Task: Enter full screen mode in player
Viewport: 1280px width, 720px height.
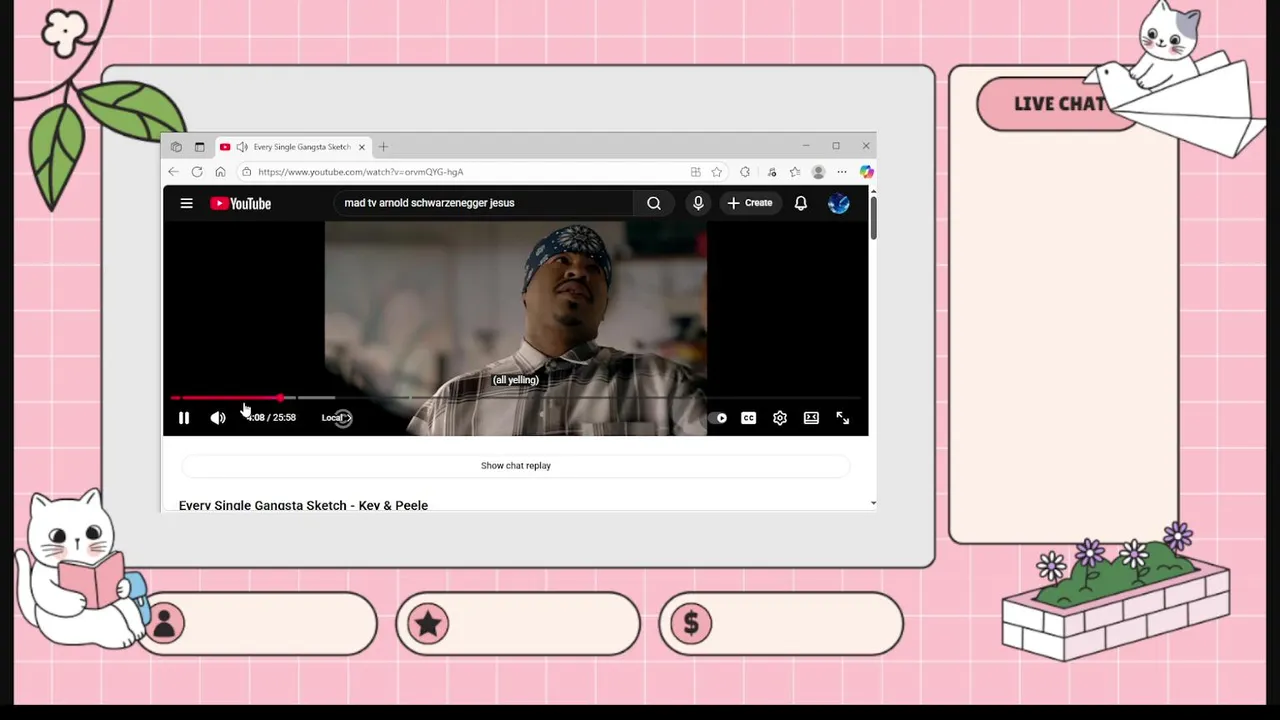Action: pos(843,418)
